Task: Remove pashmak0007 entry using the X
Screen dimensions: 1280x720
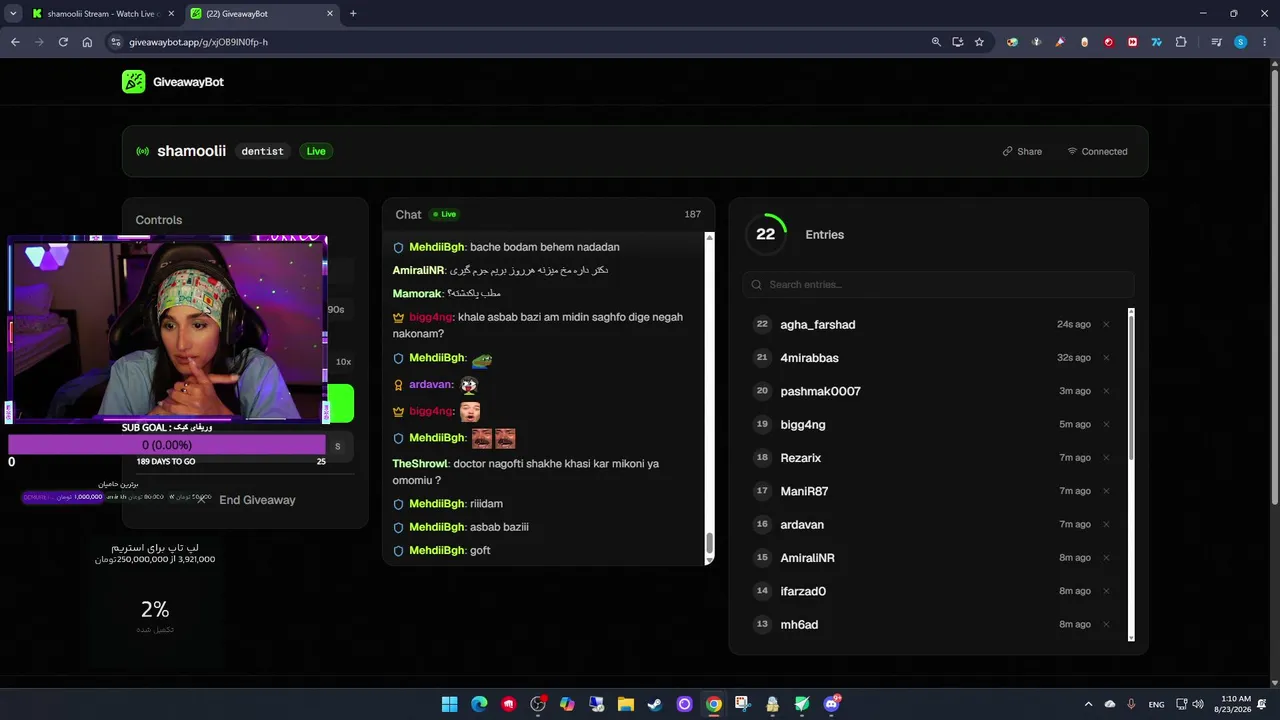Action: click(x=1106, y=391)
